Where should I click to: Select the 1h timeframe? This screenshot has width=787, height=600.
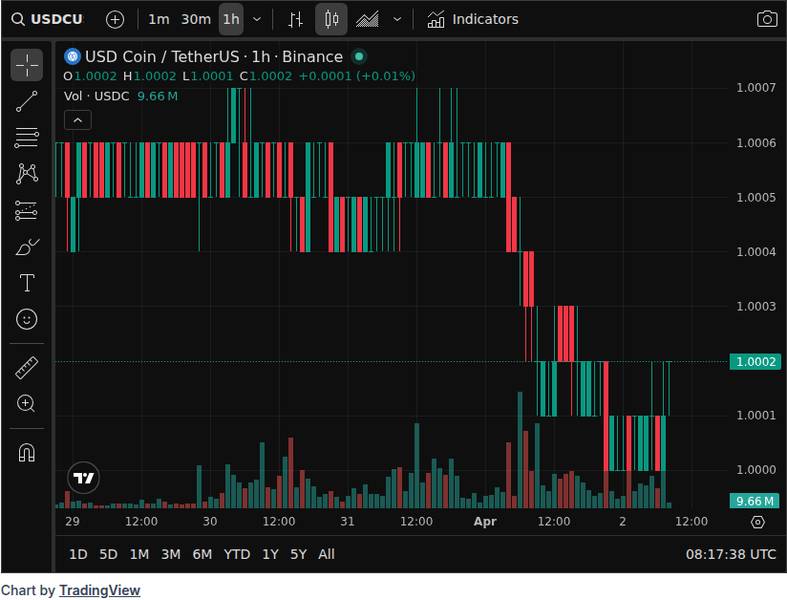[x=231, y=20]
